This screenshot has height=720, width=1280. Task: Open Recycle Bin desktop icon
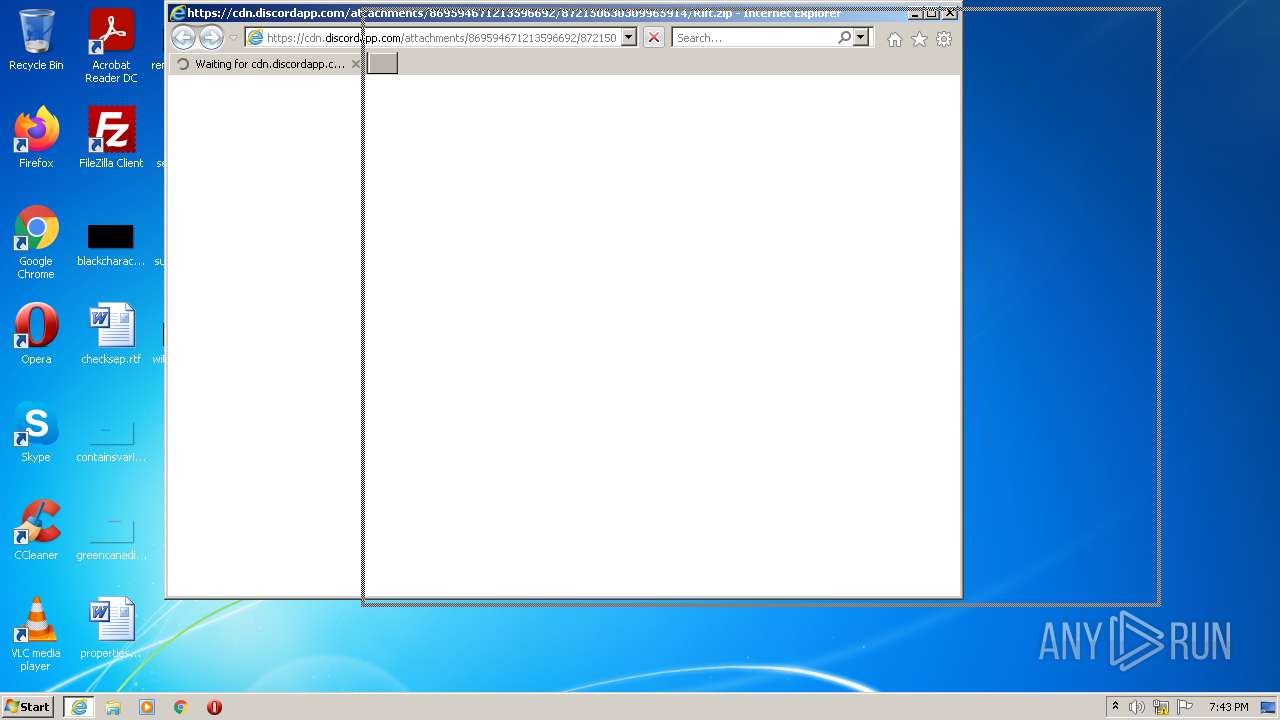point(36,40)
